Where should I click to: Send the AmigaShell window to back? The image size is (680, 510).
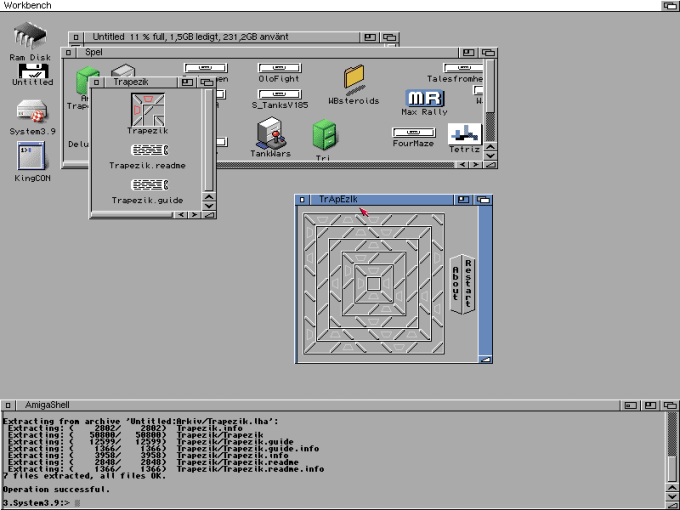click(670, 405)
